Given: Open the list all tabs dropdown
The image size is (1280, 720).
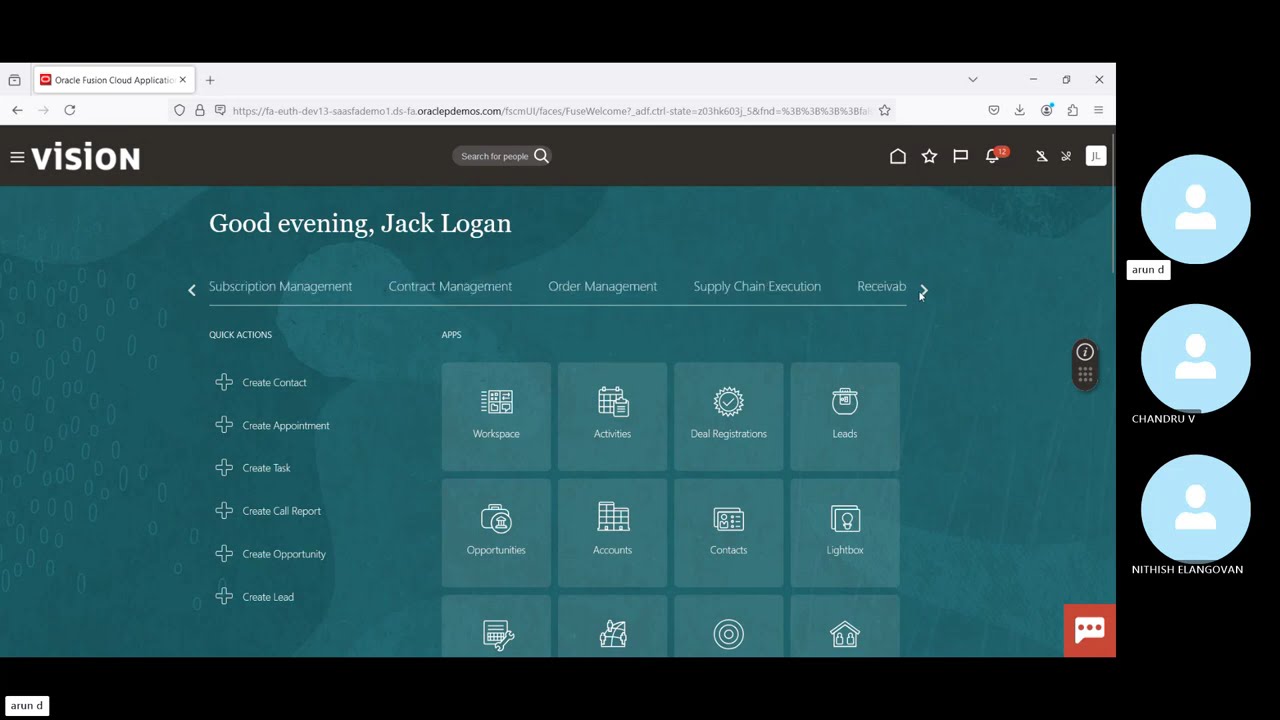Looking at the screenshot, I should (972, 79).
